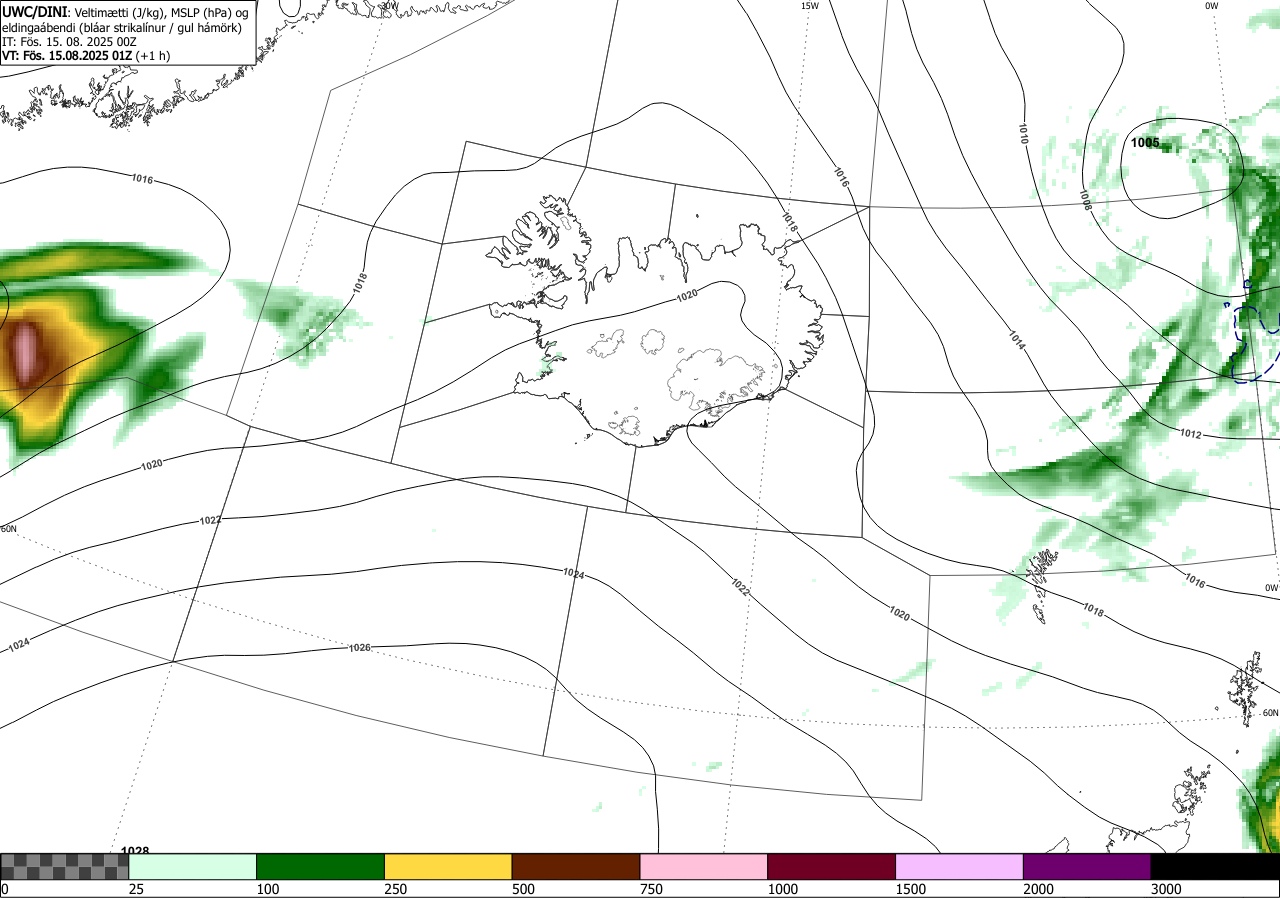Viewport: 1280px width, 898px height.
Task: Click the 'eldingaábendi' description line
Action: [121, 28]
